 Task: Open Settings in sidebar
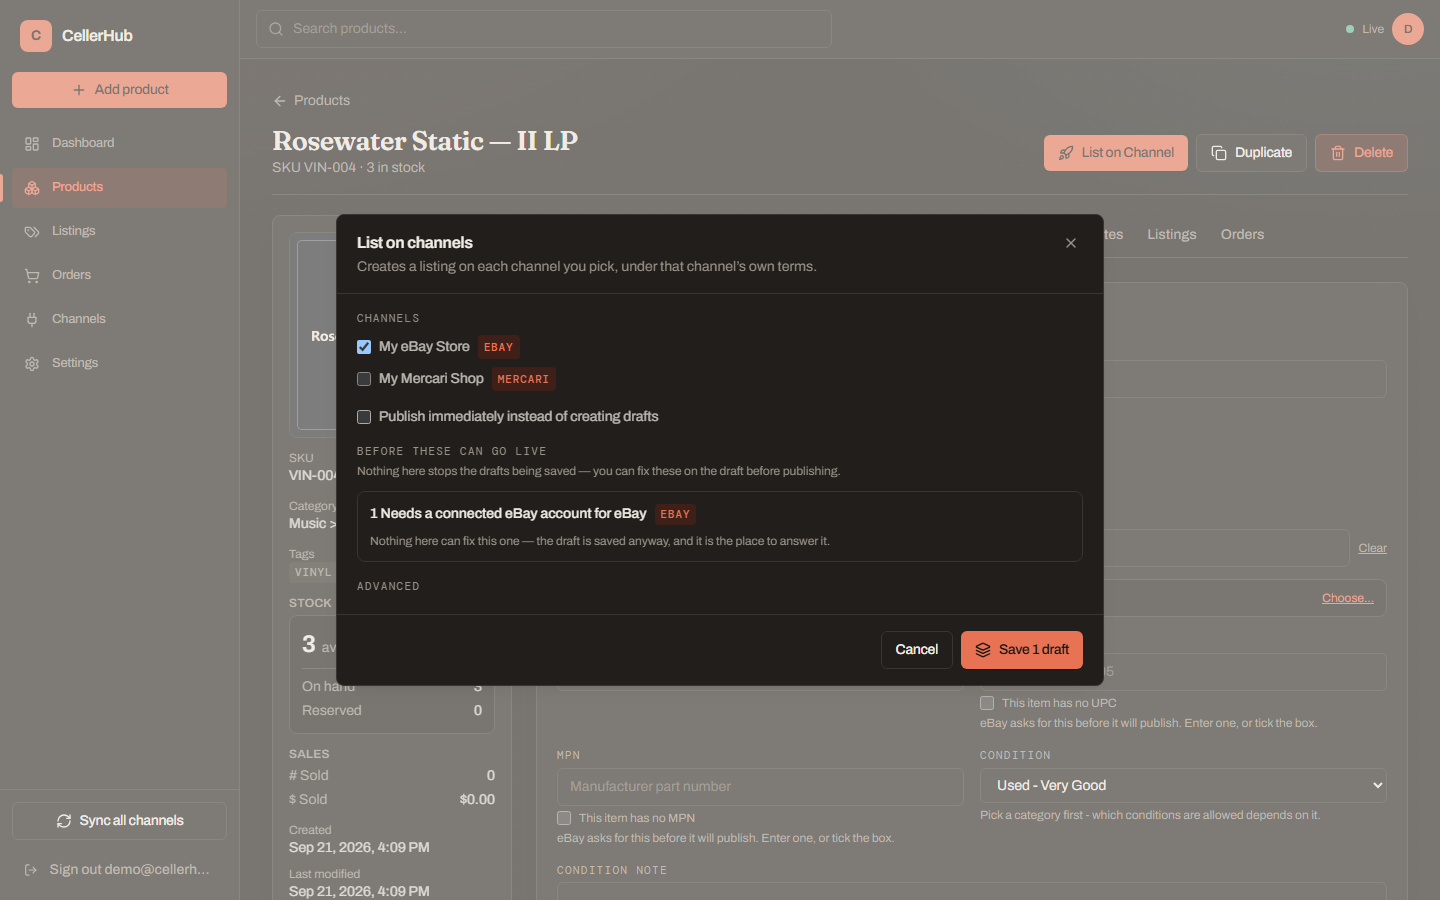point(119,363)
